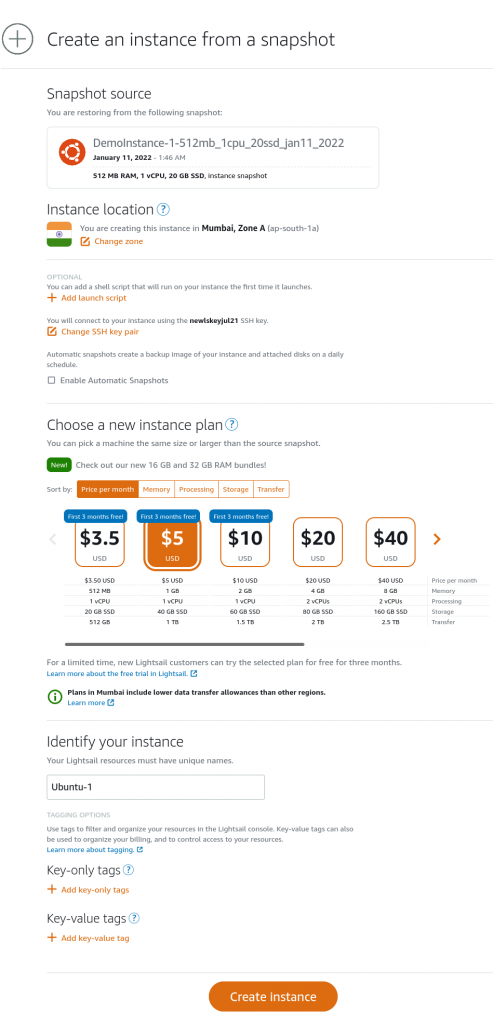Click the instance name field Ubuntu-1
The width and height of the screenshot is (493, 1024).
point(155,787)
